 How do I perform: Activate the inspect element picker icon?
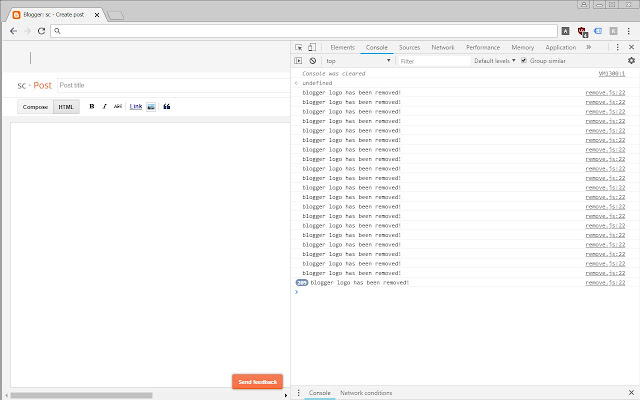pos(299,47)
